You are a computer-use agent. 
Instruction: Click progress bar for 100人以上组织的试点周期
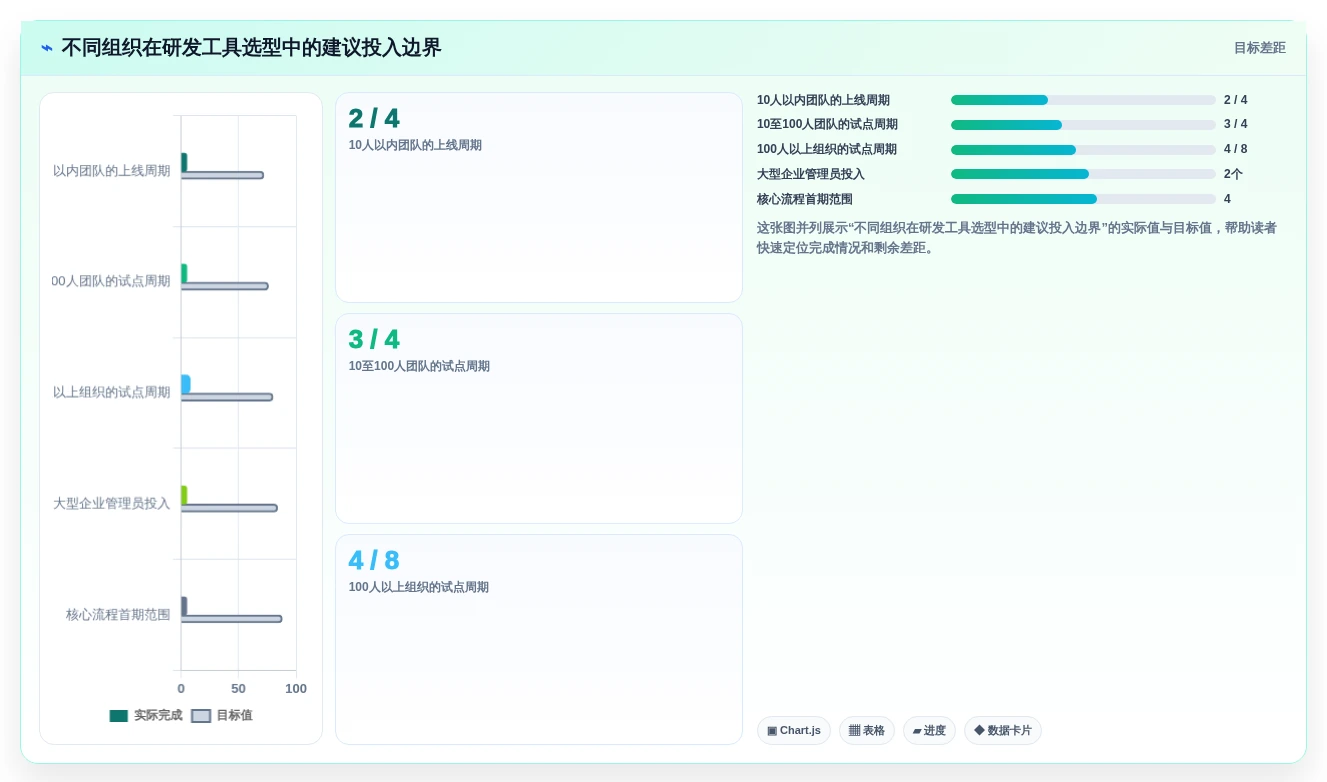coord(1083,150)
